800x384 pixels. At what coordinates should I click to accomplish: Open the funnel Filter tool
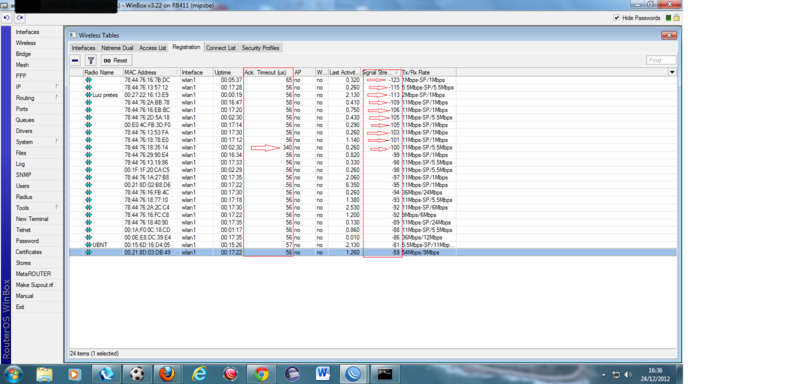90,60
